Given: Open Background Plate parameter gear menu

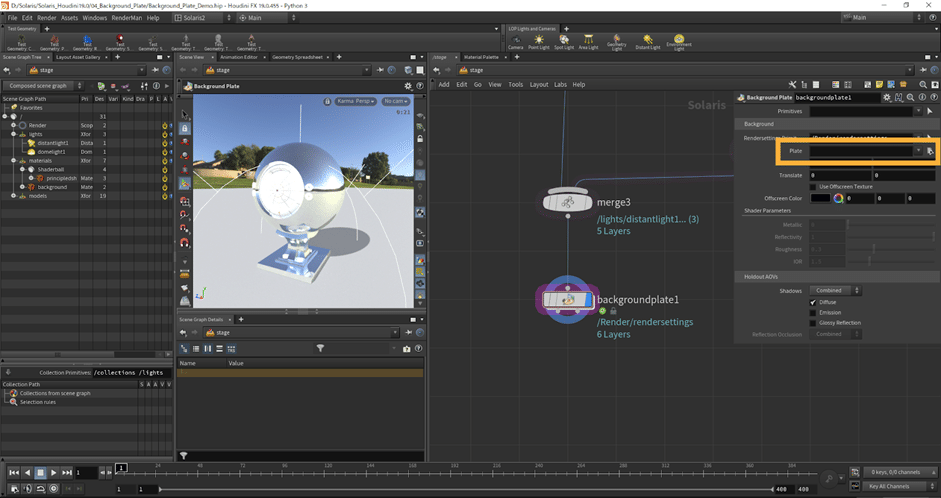Looking at the screenshot, I should pos(886,97).
